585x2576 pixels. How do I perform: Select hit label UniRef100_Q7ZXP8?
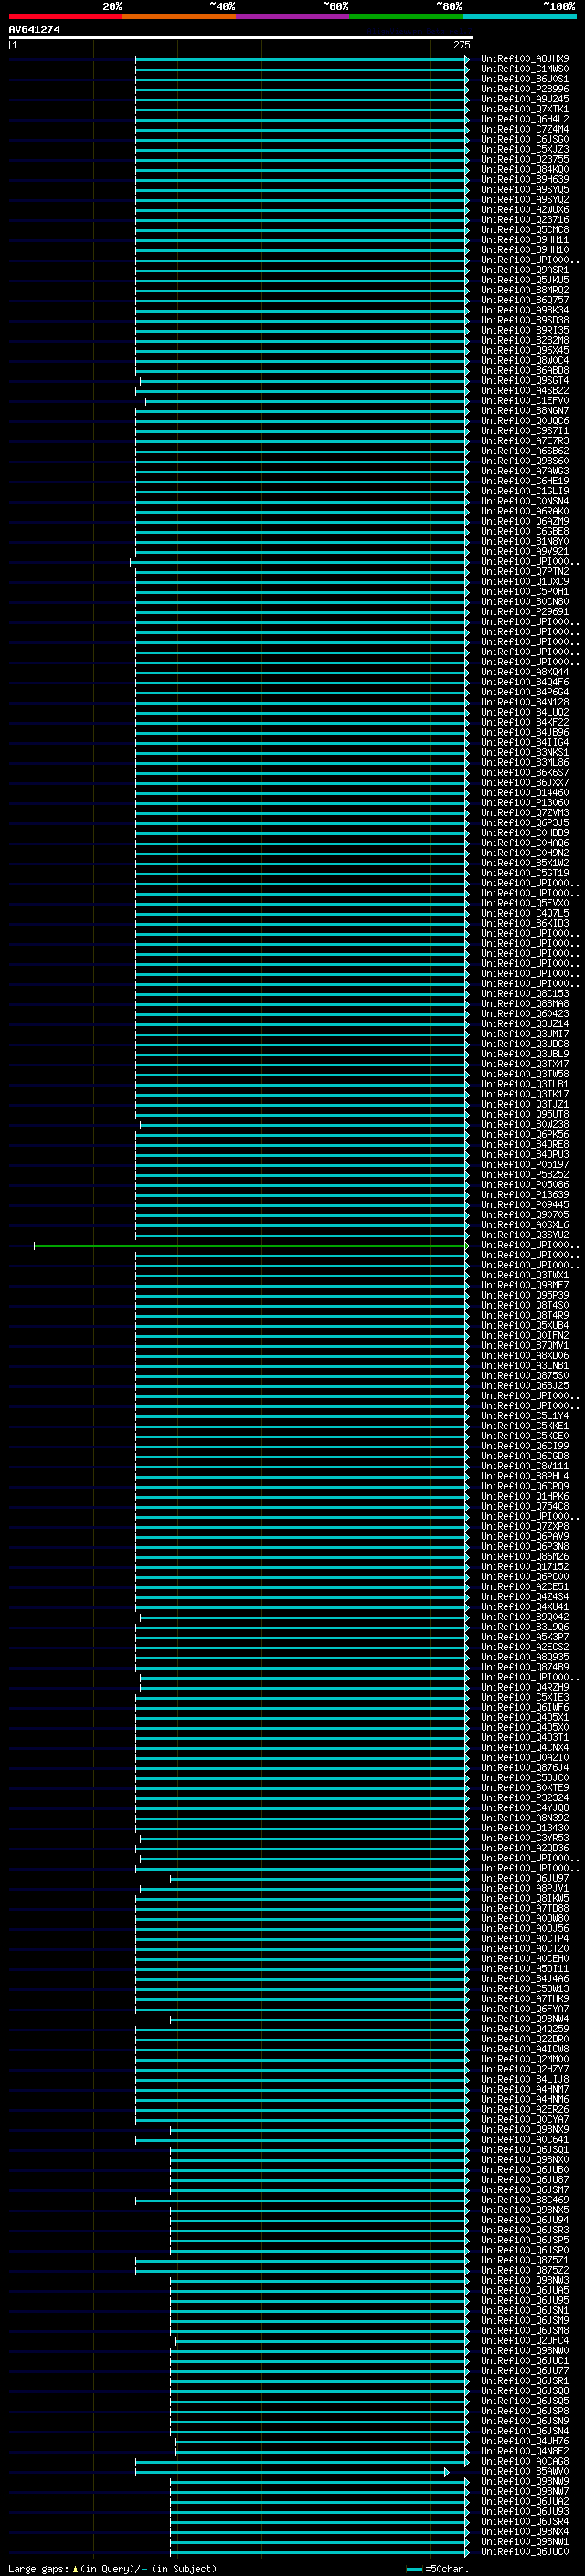click(x=525, y=1527)
